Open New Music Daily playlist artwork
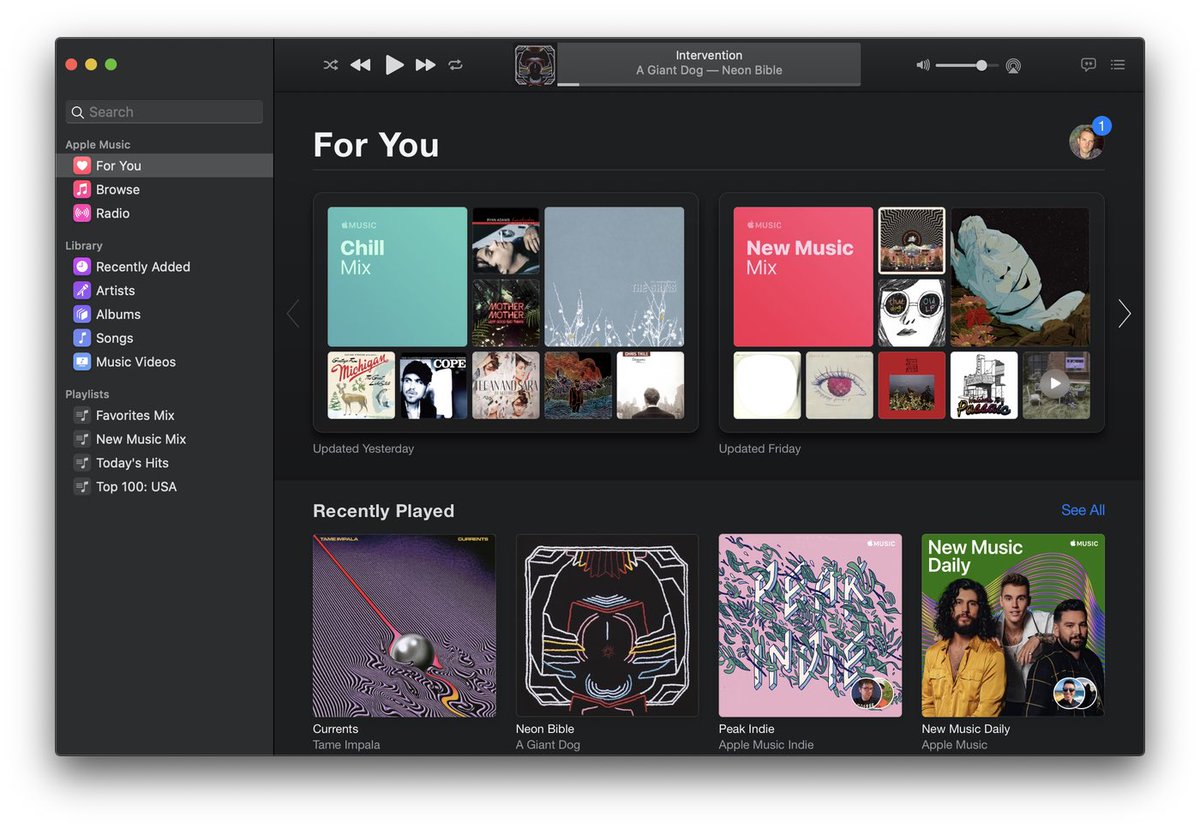 tap(1013, 625)
